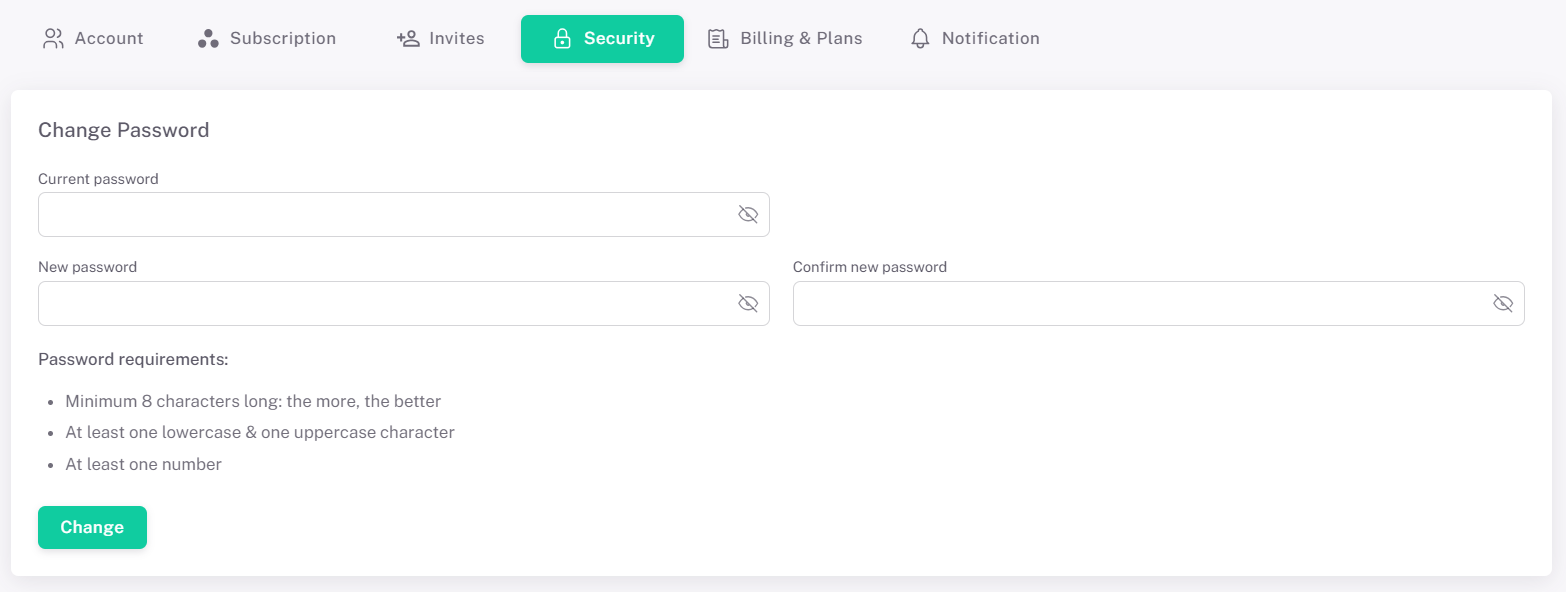Reveal the confirm new password text

(1502, 303)
